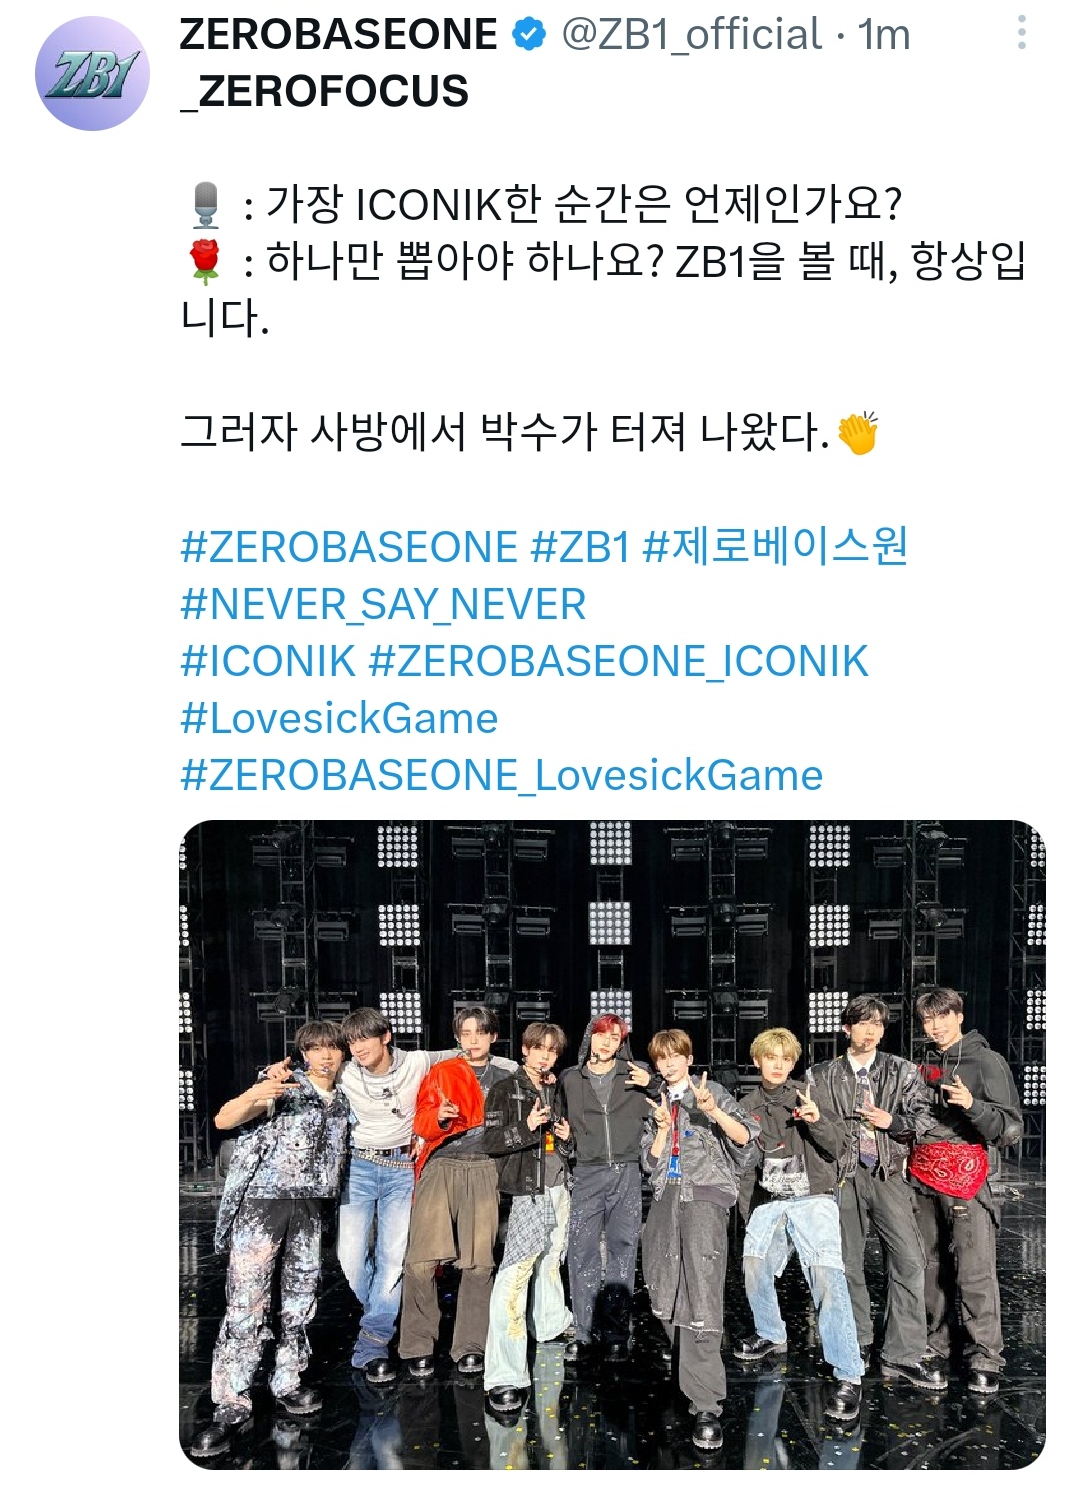
Task: Open the ZB1 profile avatar
Action: 92,73
